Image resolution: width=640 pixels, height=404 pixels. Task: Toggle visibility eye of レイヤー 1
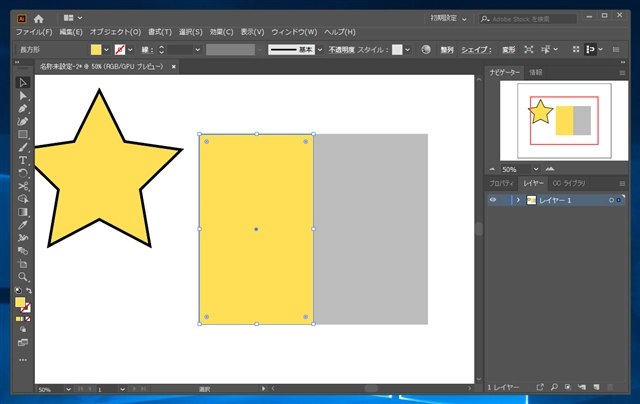coord(493,200)
